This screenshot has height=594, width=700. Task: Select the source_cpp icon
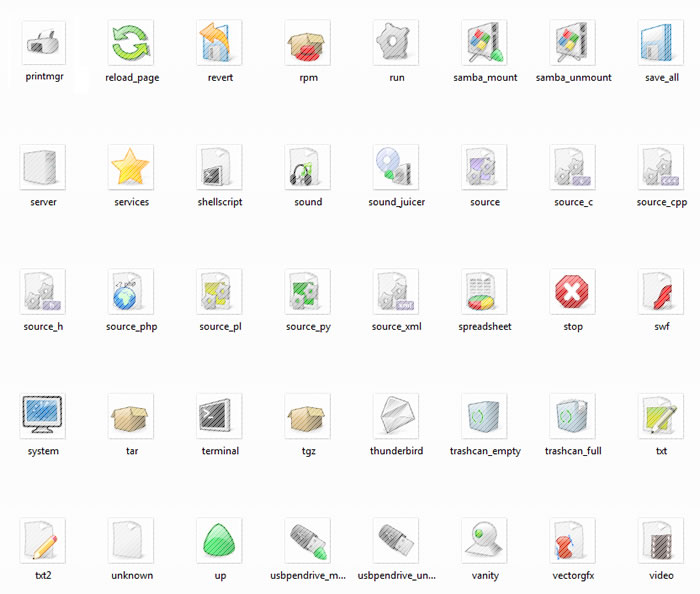(661, 167)
